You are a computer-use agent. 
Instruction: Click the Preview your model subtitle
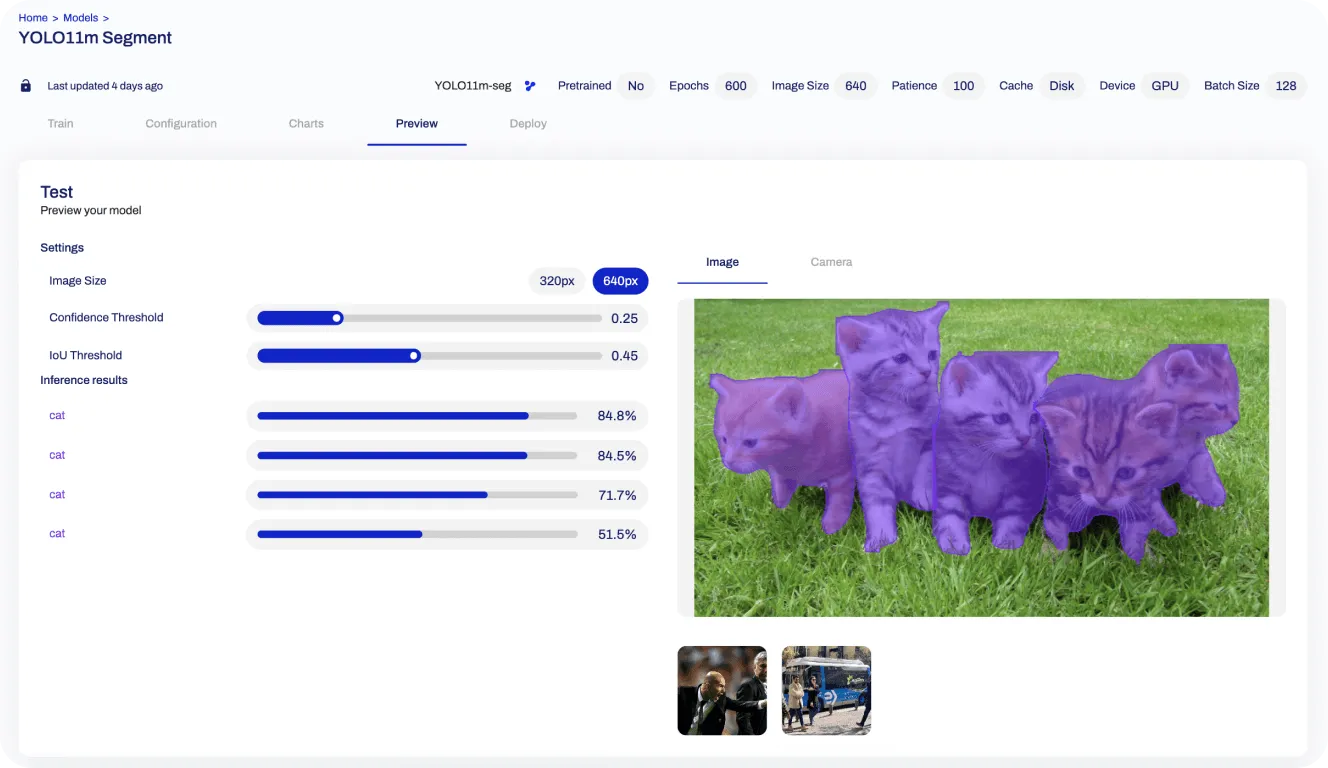click(x=91, y=211)
